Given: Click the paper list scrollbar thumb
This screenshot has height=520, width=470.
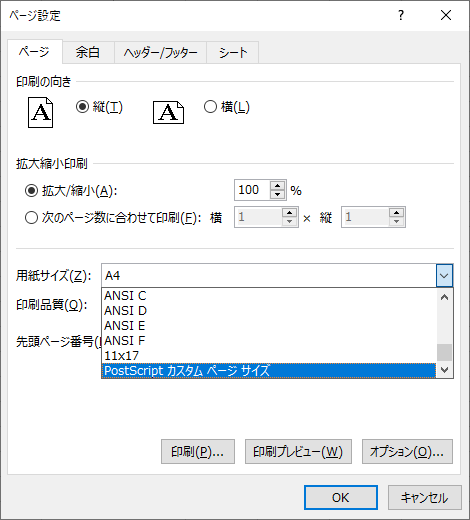Looking at the screenshot, I should click(x=444, y=352).
